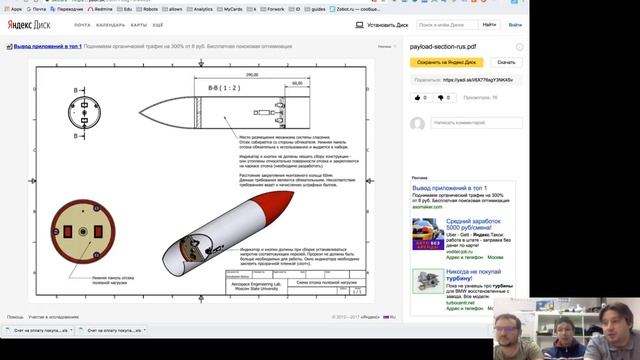Click Сохранить на Яндекс.Диск button
Screen dimensions: 640x360
tap(447, 62)
